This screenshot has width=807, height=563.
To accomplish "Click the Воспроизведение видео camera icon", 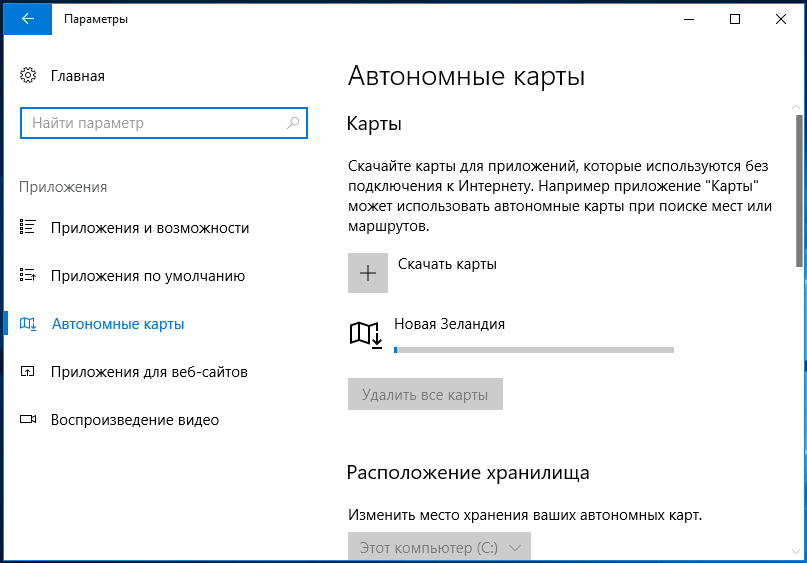I will [28, 419].
